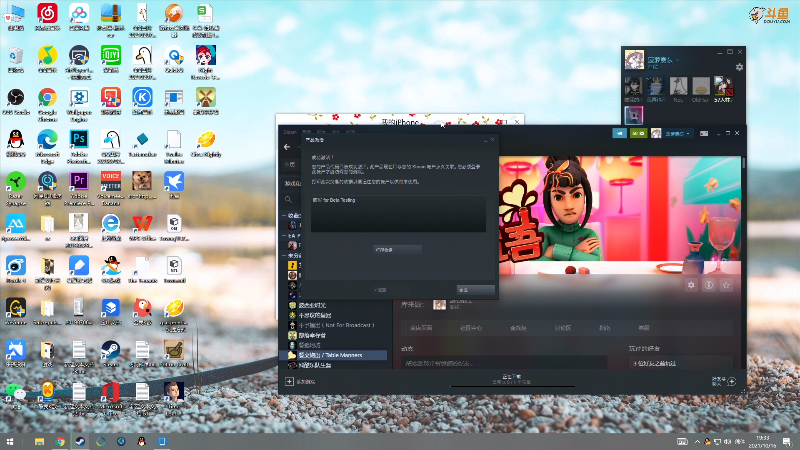800x450 pixels.
Task: Click Steam back arrow navigation
Action: coord(287,147)
